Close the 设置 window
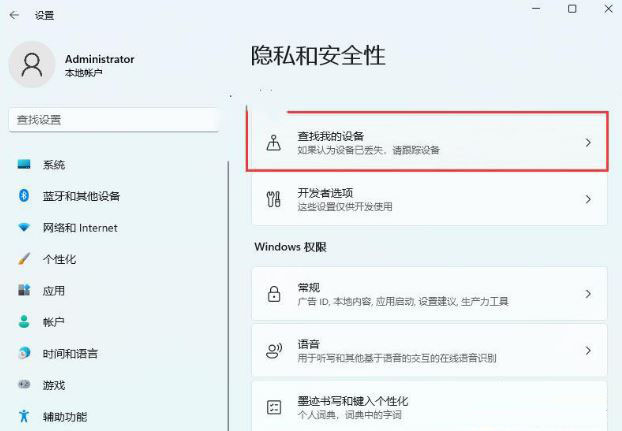 [609, 9]
